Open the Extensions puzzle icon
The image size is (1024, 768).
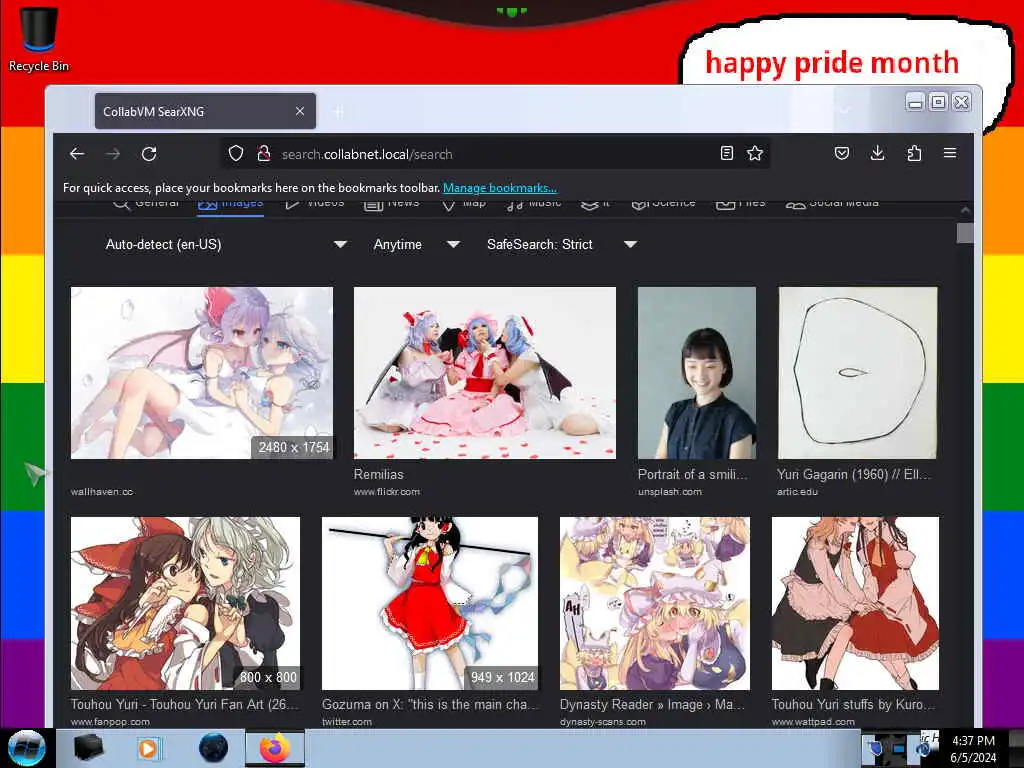914,153
